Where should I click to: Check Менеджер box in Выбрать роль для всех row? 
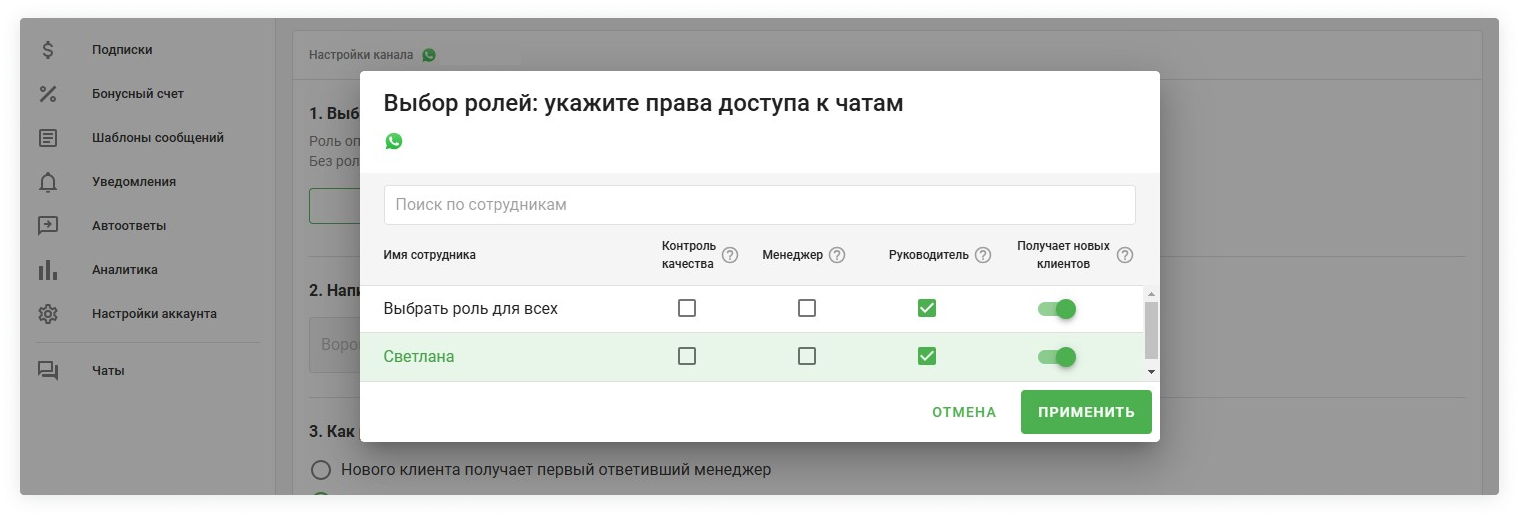pos(807,308)
